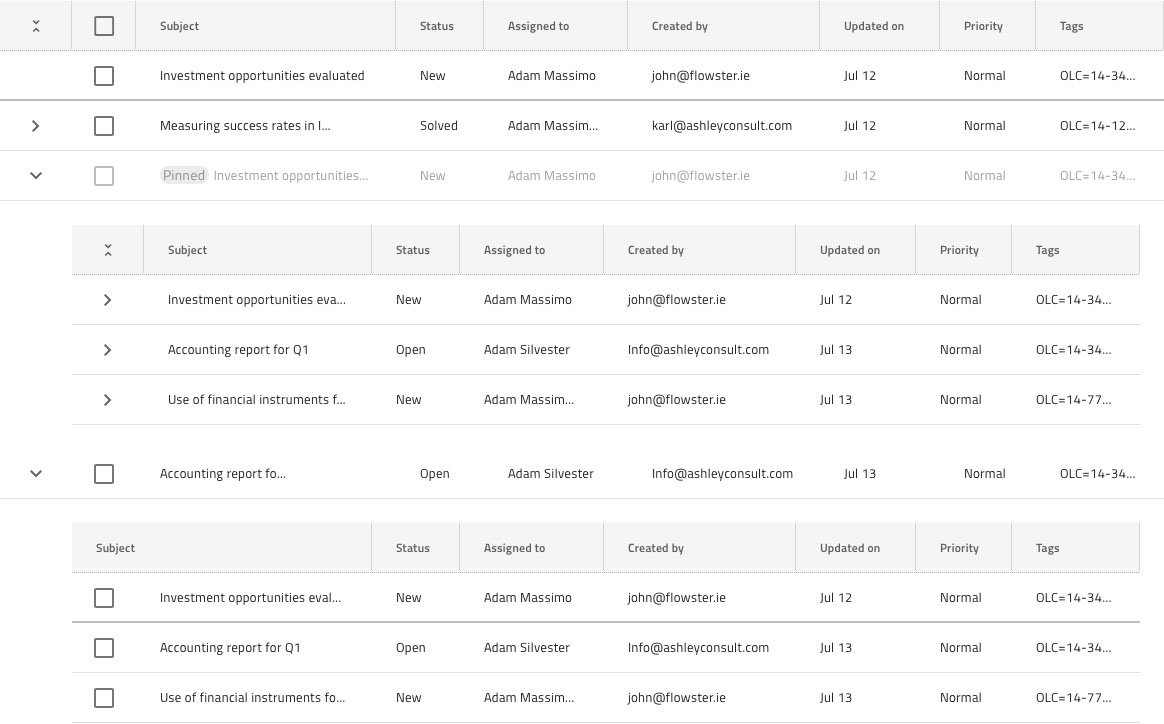This screenshot has width=1164, height=724.
Task: Collapse the Accounting report row with checkbox
Action: pyautogui.click(x=36, y=474)
